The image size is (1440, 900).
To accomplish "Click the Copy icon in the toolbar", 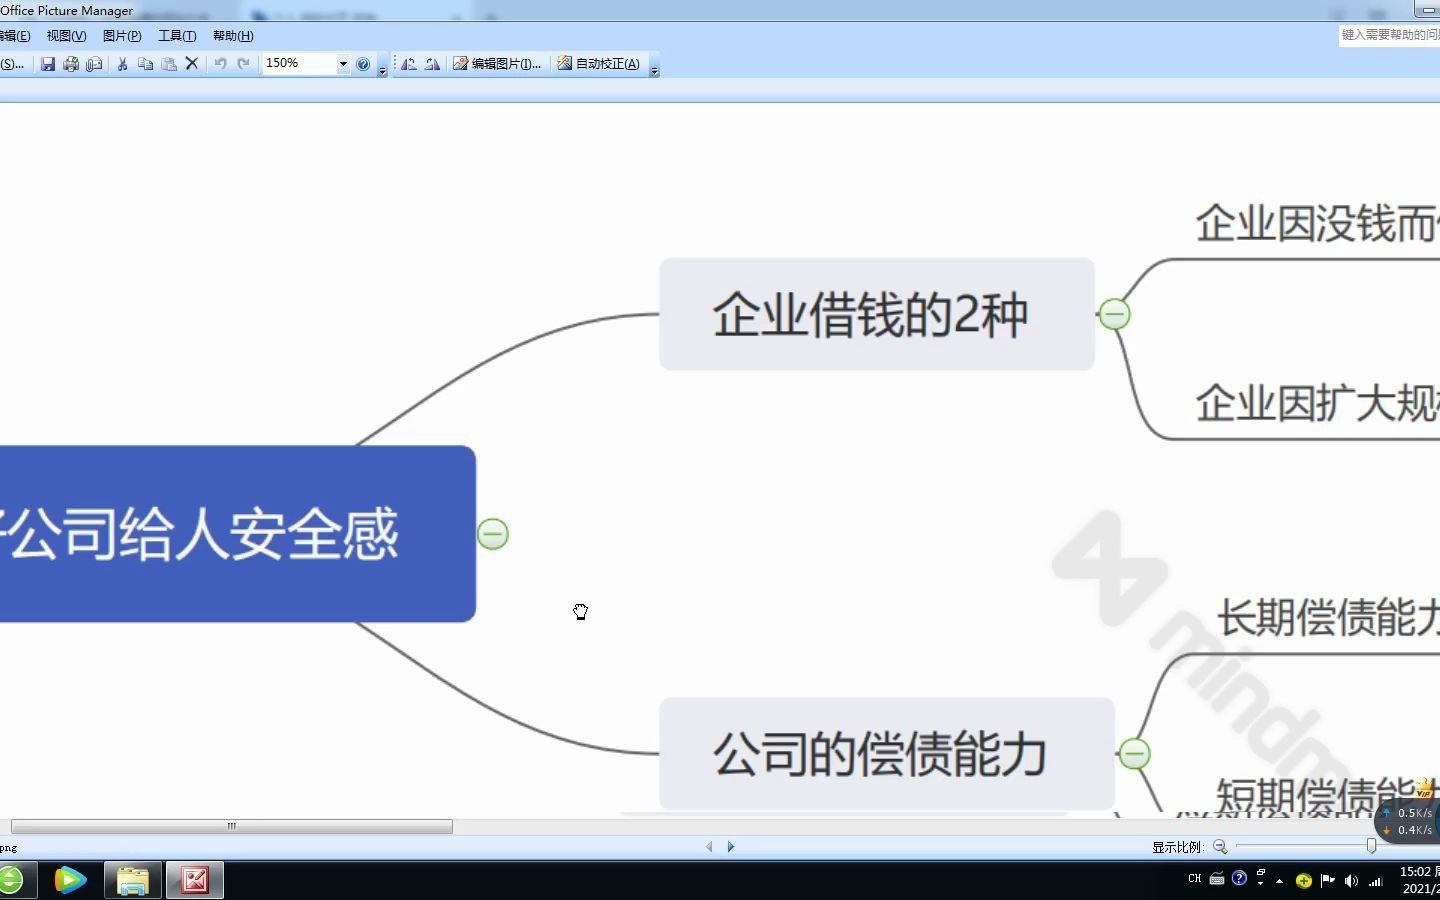I will 145,64.
